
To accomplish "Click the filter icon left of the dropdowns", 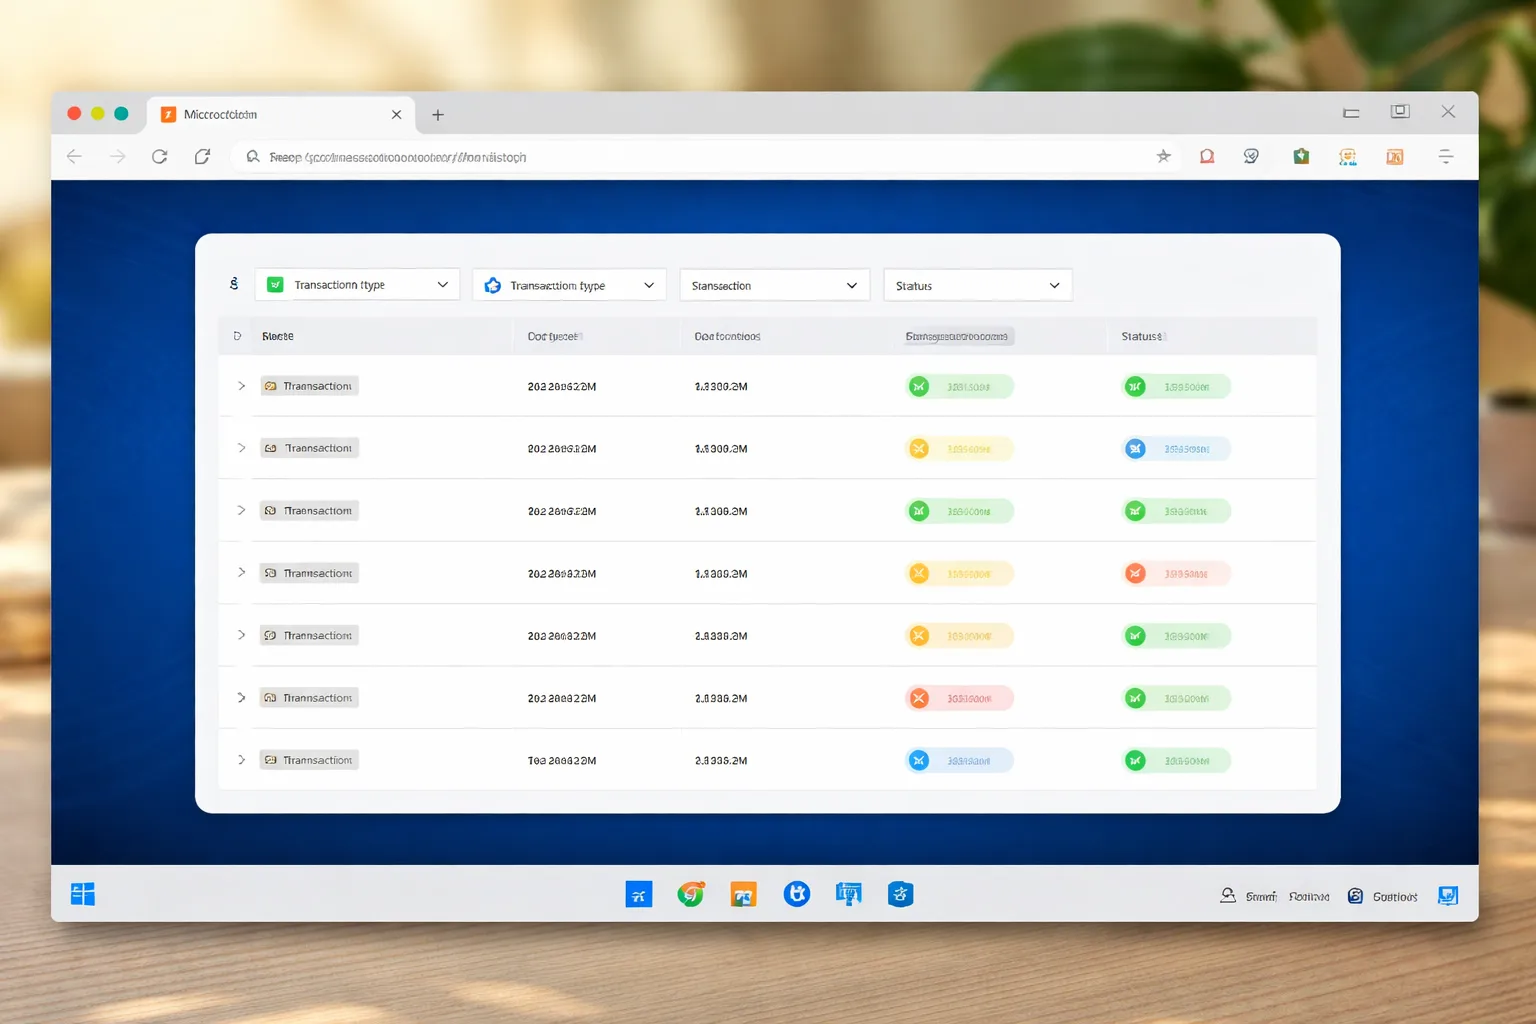I will tap(234, 284).
